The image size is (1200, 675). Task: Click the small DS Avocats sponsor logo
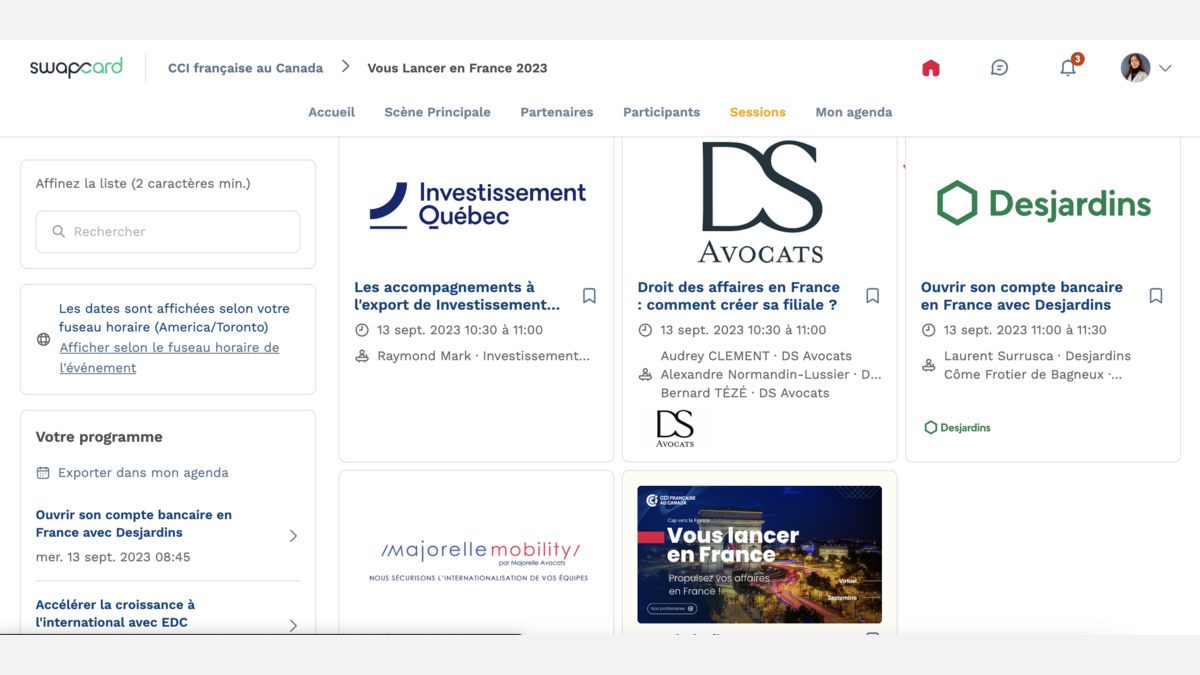coord(675,428)
